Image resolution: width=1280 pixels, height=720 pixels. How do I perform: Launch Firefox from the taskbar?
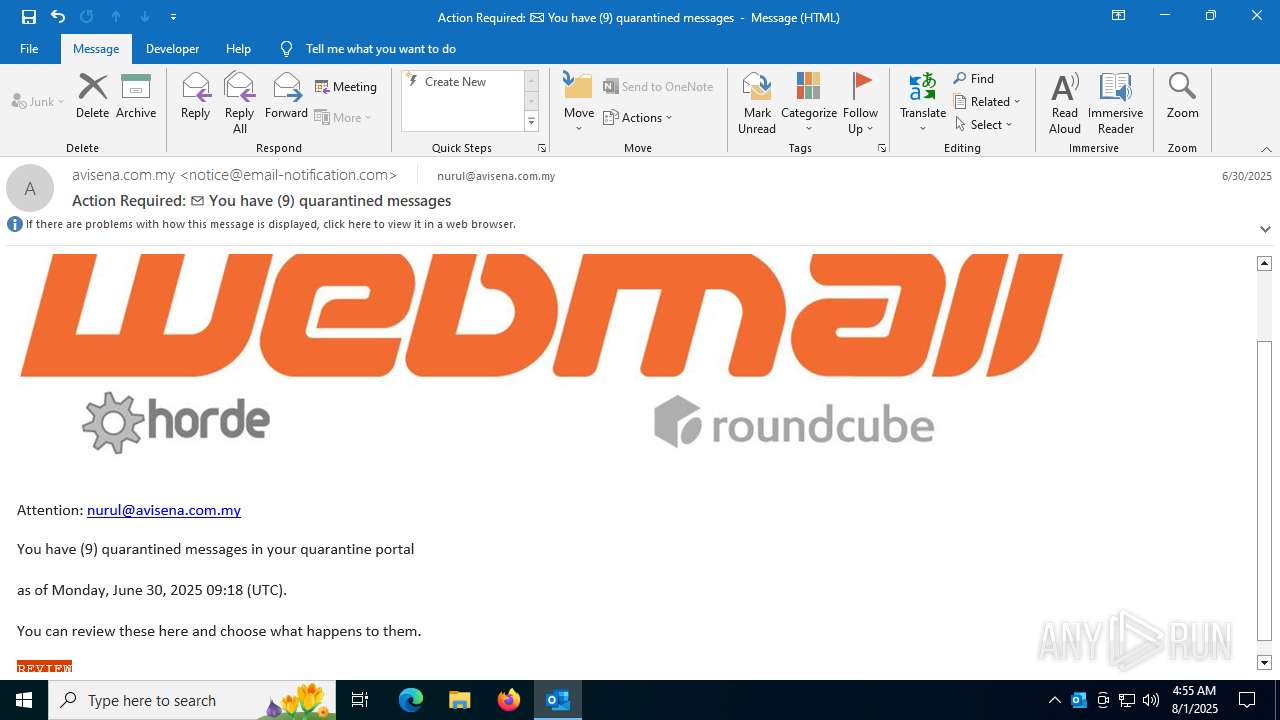[x=509, y=700]
